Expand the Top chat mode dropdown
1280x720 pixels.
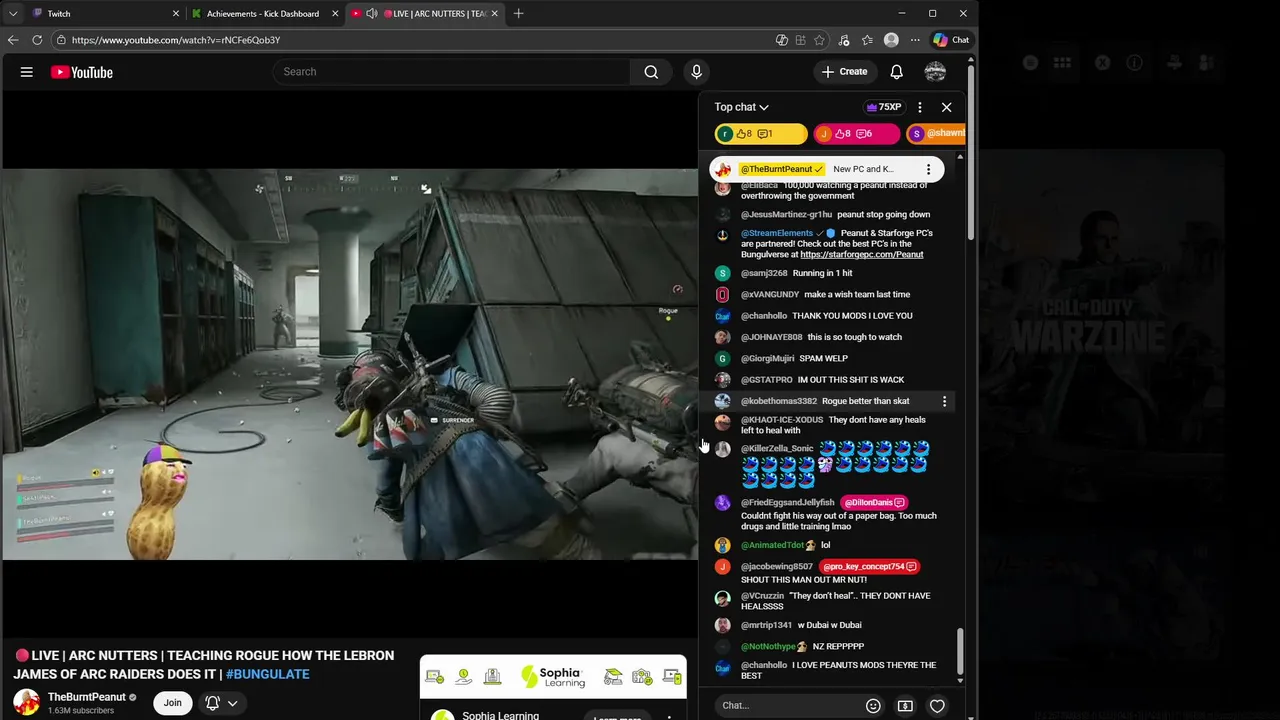coord(741,107)
